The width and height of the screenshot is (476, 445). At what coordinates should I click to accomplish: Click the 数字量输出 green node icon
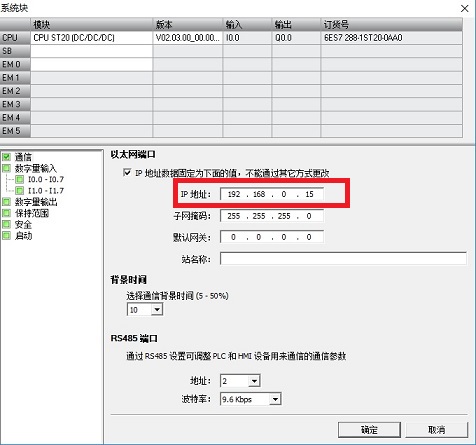pos(6,202)
